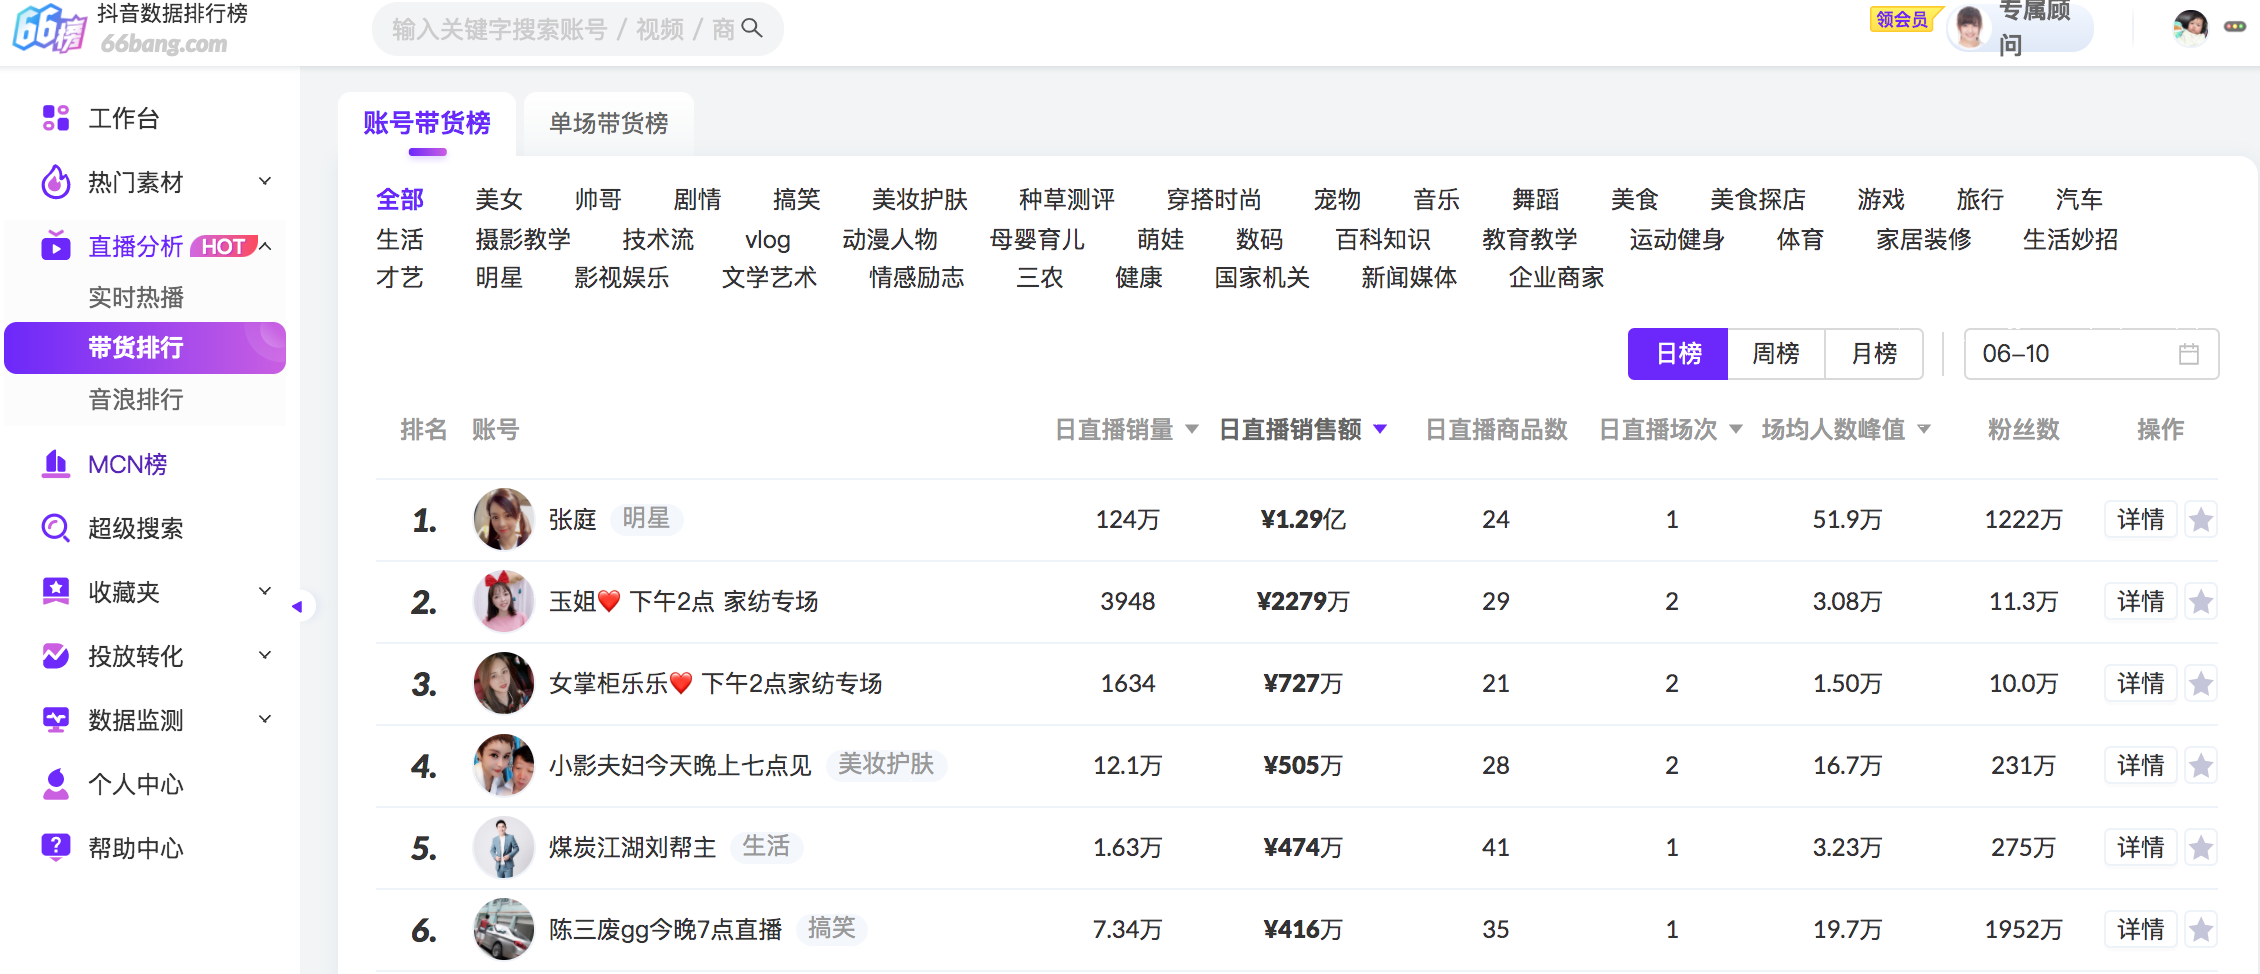Click the 超级搜索 magnifier icon
Viewport: 2260px width, 974px height.
point(56,528)
